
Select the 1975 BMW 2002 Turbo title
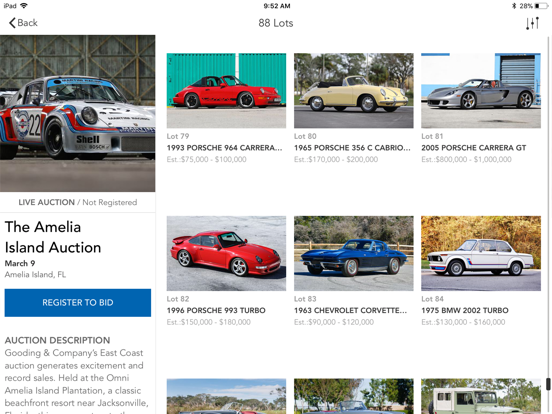pos(465,310)
